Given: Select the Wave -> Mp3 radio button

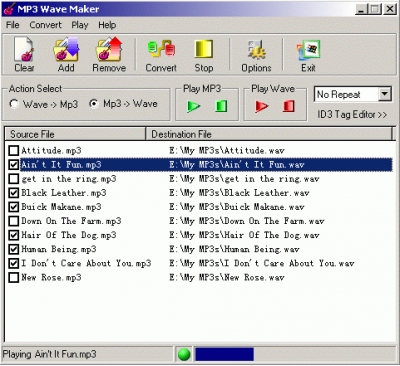Looking at the screenshot, I should (x=14, y=104).
